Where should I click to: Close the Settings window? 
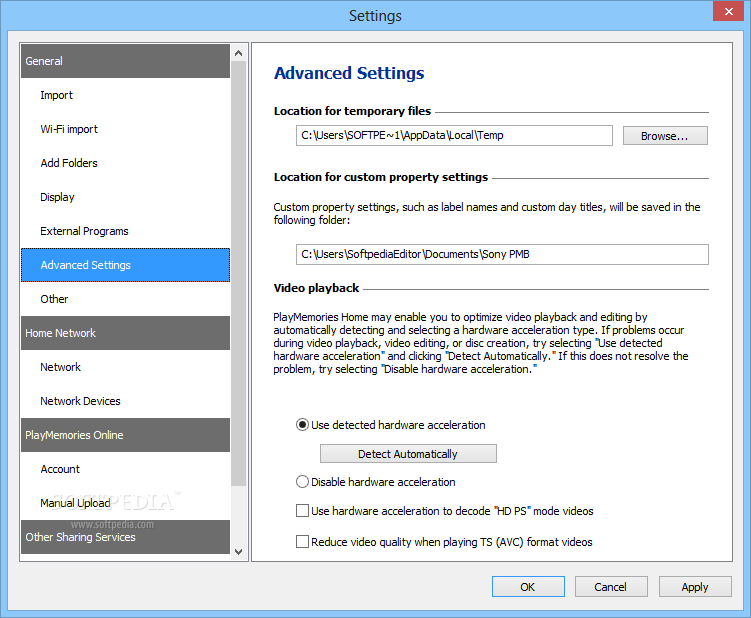[x=728, y=11]
